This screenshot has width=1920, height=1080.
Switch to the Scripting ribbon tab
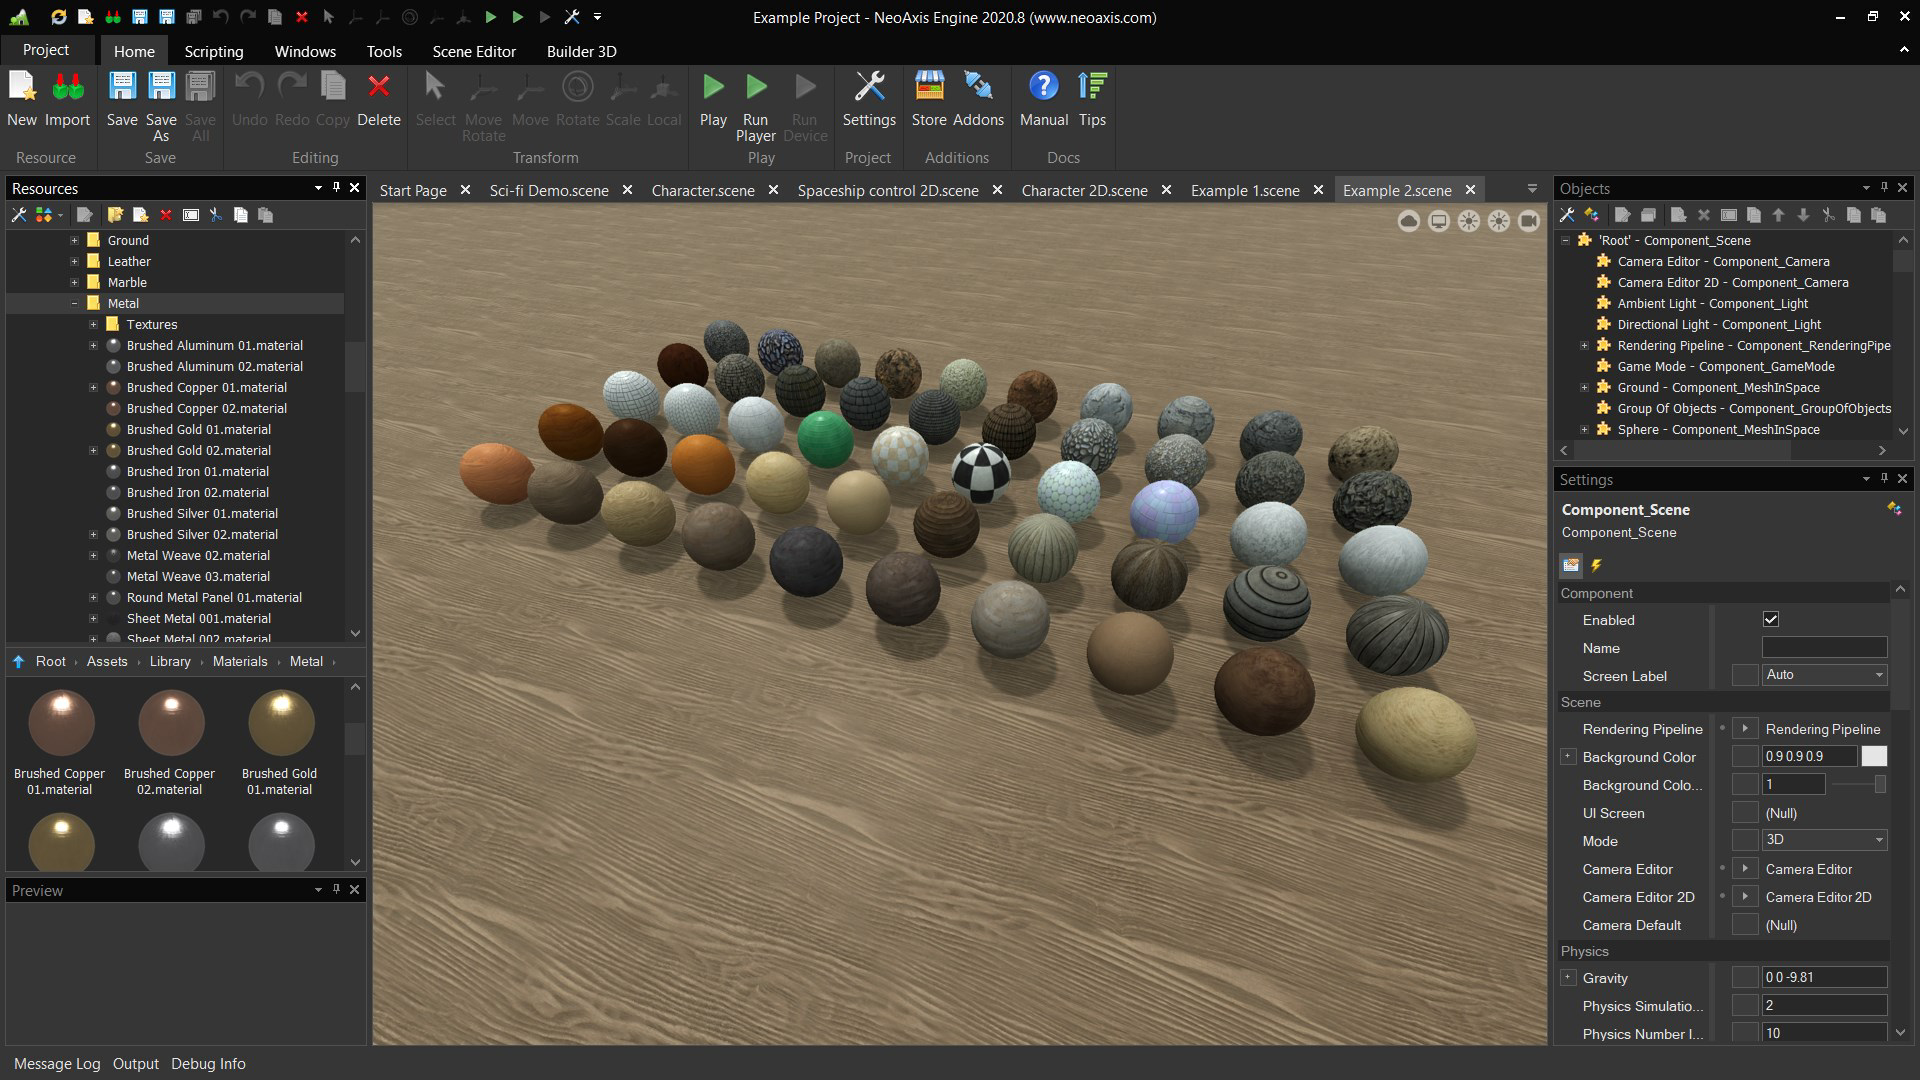point(213,51)
